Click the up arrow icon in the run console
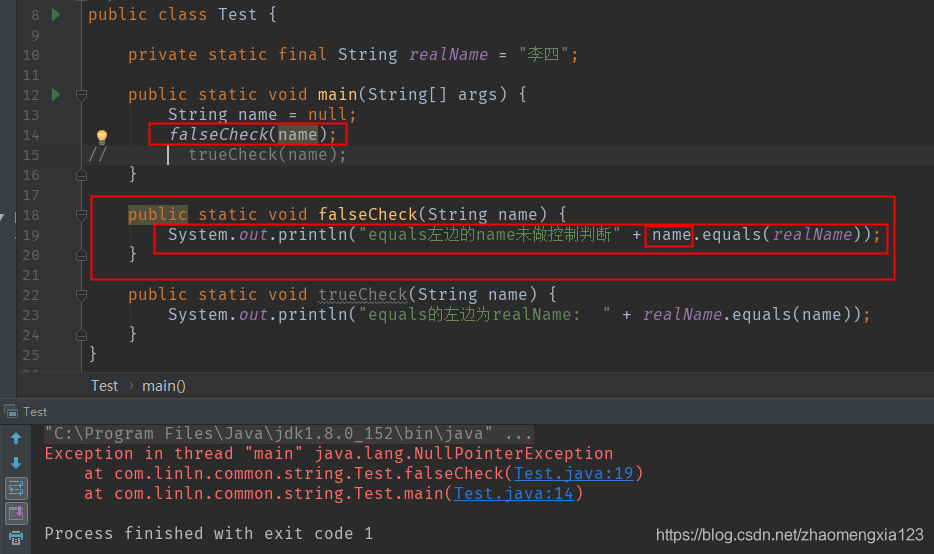Screen dimensions: 934x554 pyautogui.click(x=16, y=438)
